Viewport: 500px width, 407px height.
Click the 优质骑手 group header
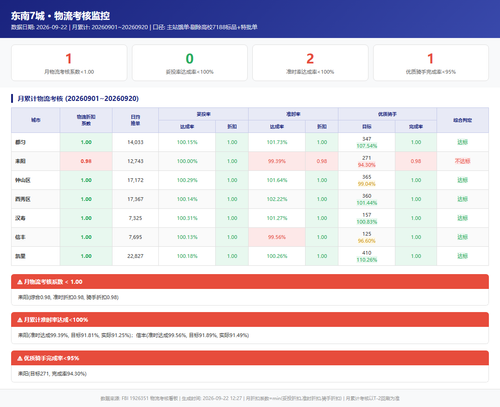point(387,114)
